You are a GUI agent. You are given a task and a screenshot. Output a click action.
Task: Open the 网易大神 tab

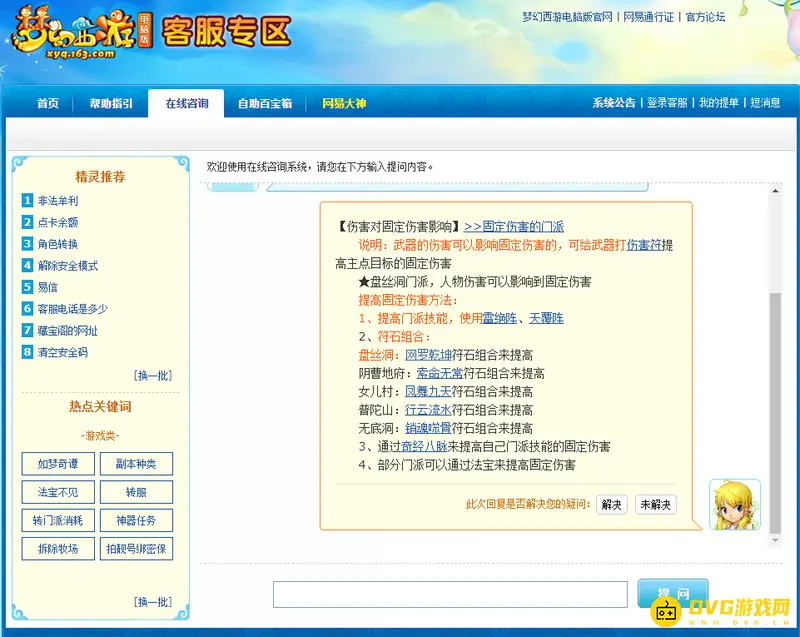click(x=344, y=104)
